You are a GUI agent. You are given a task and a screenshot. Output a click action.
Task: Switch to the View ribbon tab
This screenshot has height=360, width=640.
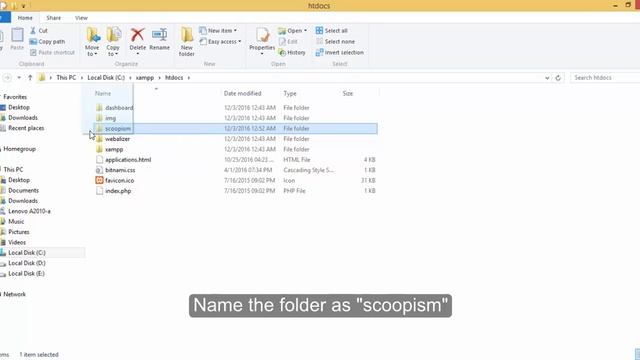click(x=81, y=18)
